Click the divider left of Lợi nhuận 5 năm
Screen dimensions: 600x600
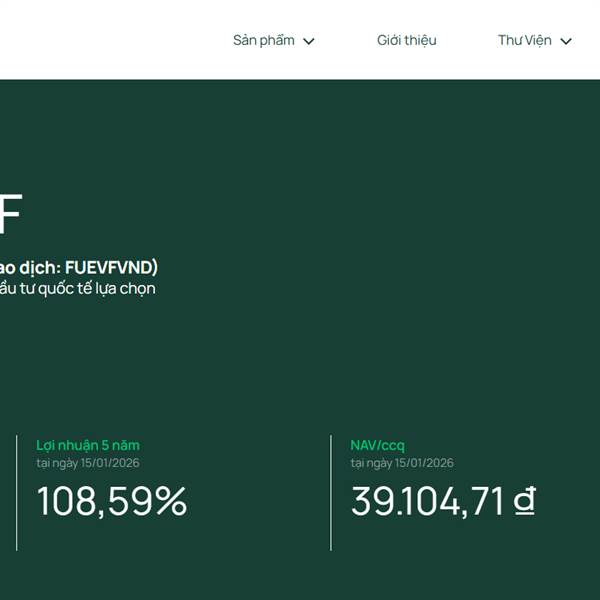(x=17, y=492)
